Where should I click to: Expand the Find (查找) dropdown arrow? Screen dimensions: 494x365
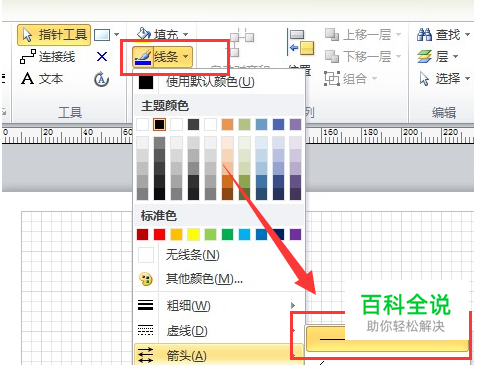point(467,34)
